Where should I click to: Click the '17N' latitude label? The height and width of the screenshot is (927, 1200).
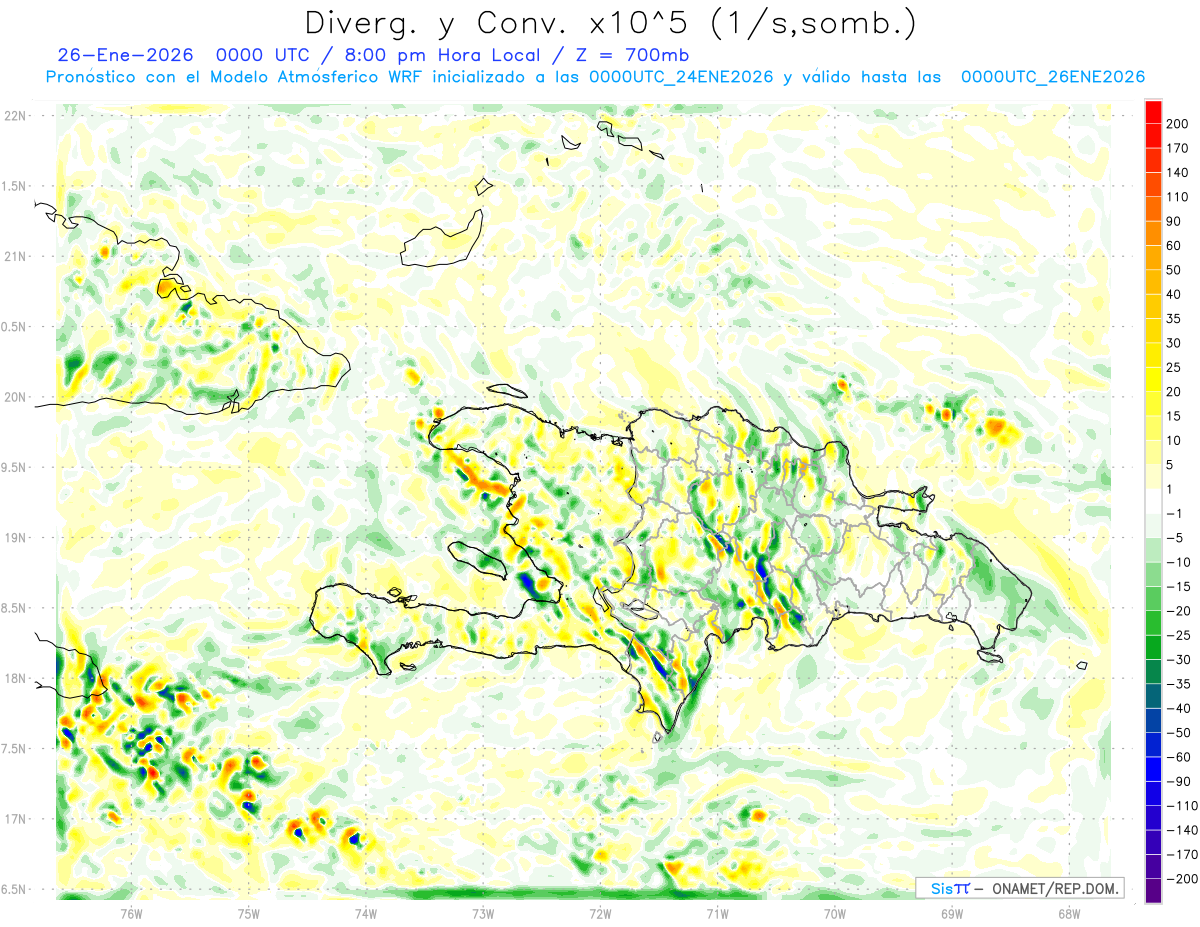click(x=15, y=819)
